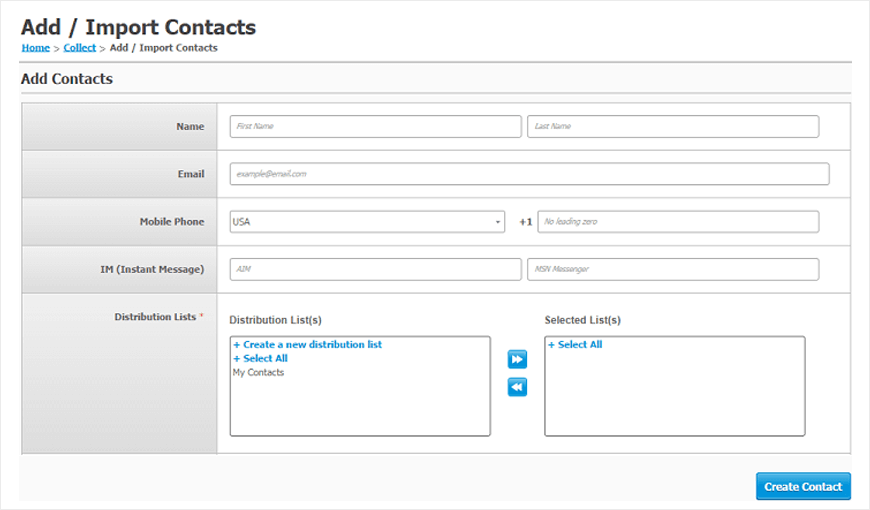The height and width of the screenshot is (510, 870).
Task: Click Select All in Distribution List(s) box
Action: (260, 358)
